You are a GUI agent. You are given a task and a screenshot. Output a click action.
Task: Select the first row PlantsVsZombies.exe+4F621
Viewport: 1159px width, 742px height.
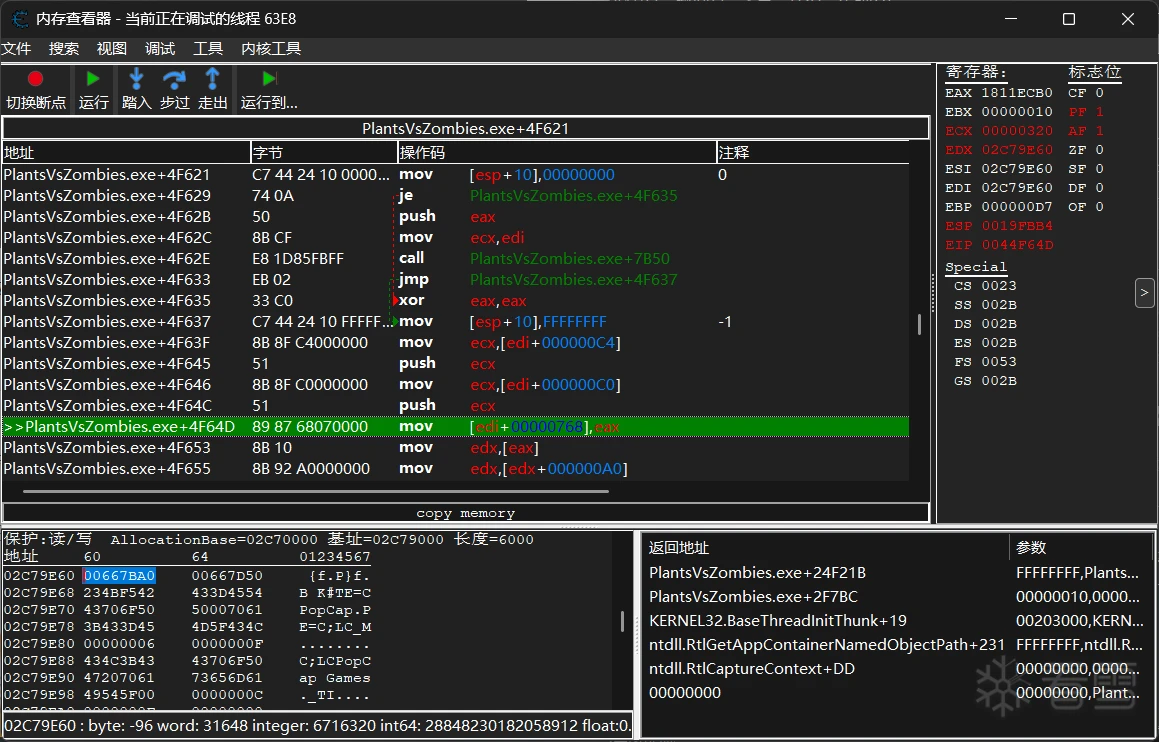(x=455, y=174)
